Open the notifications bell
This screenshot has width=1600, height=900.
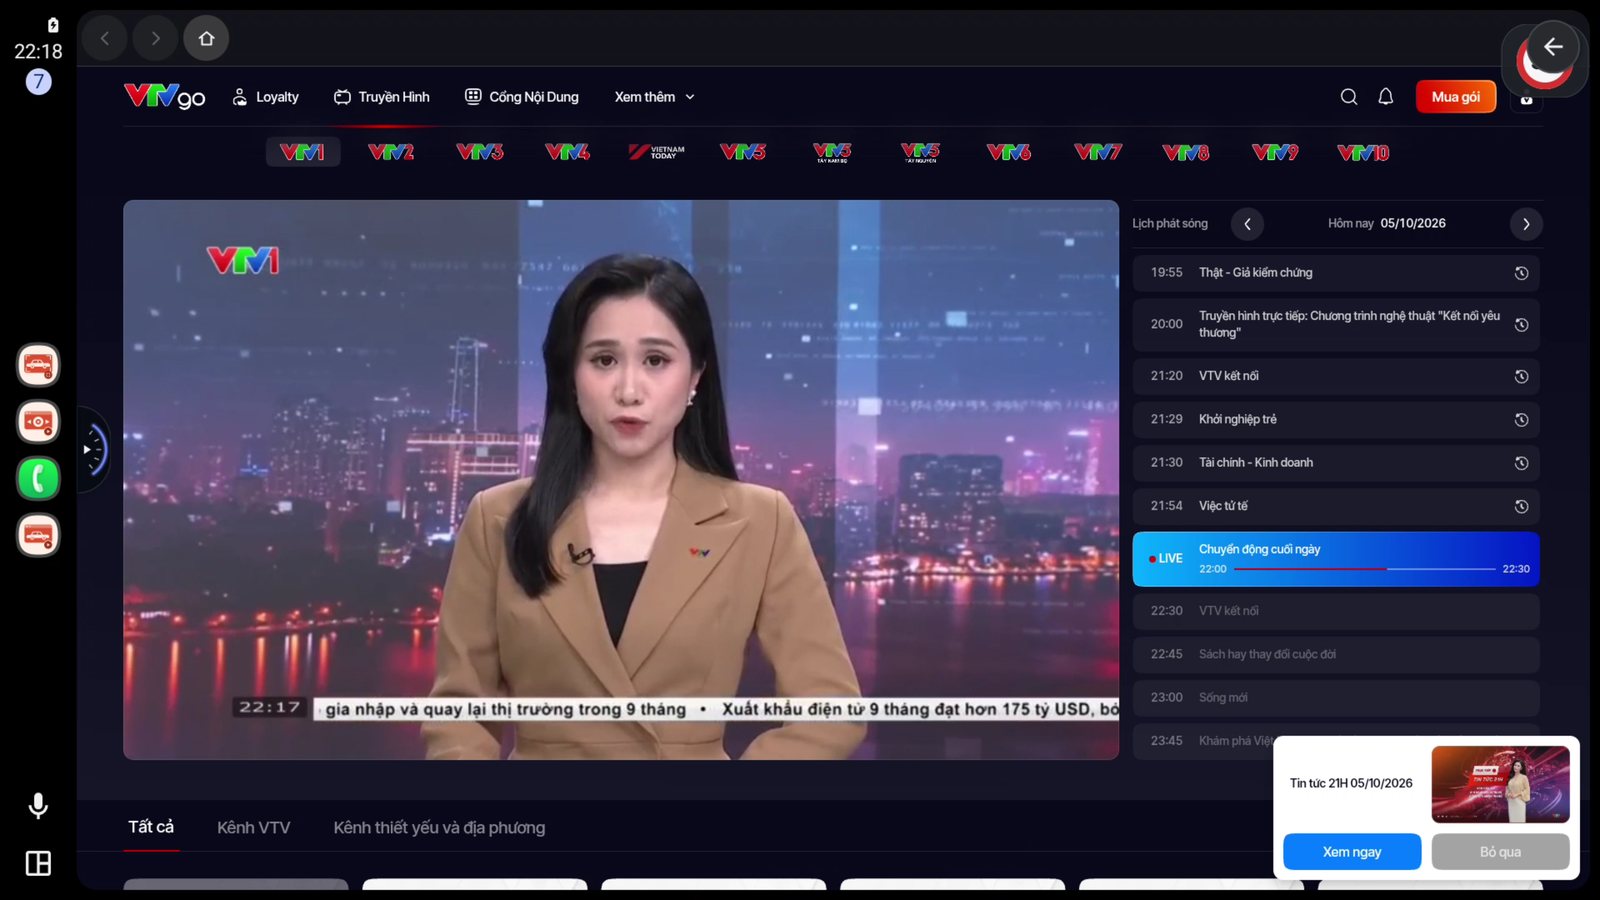(x=1385, y=97)
